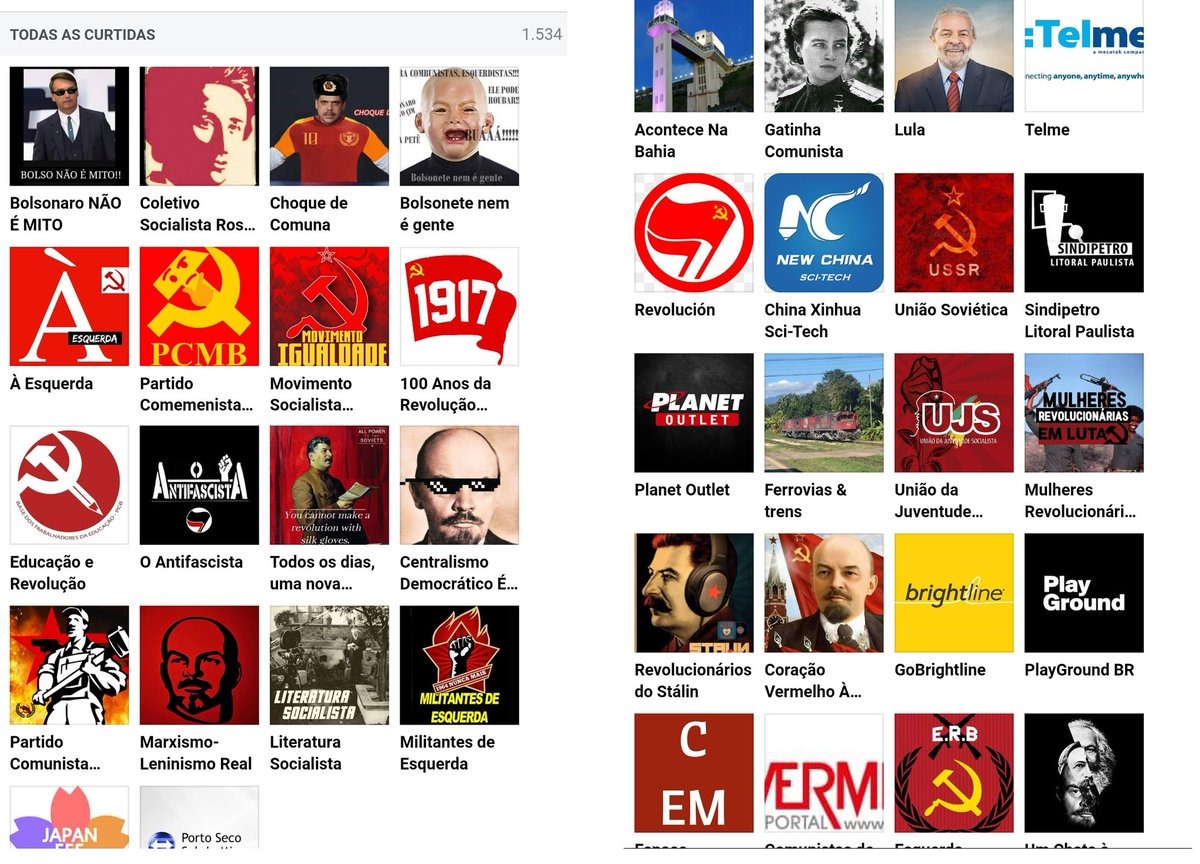
Task: Open the Sindipetro Litoral Paulista logo
Action: pyautogui.click(x=1084, y=233)
